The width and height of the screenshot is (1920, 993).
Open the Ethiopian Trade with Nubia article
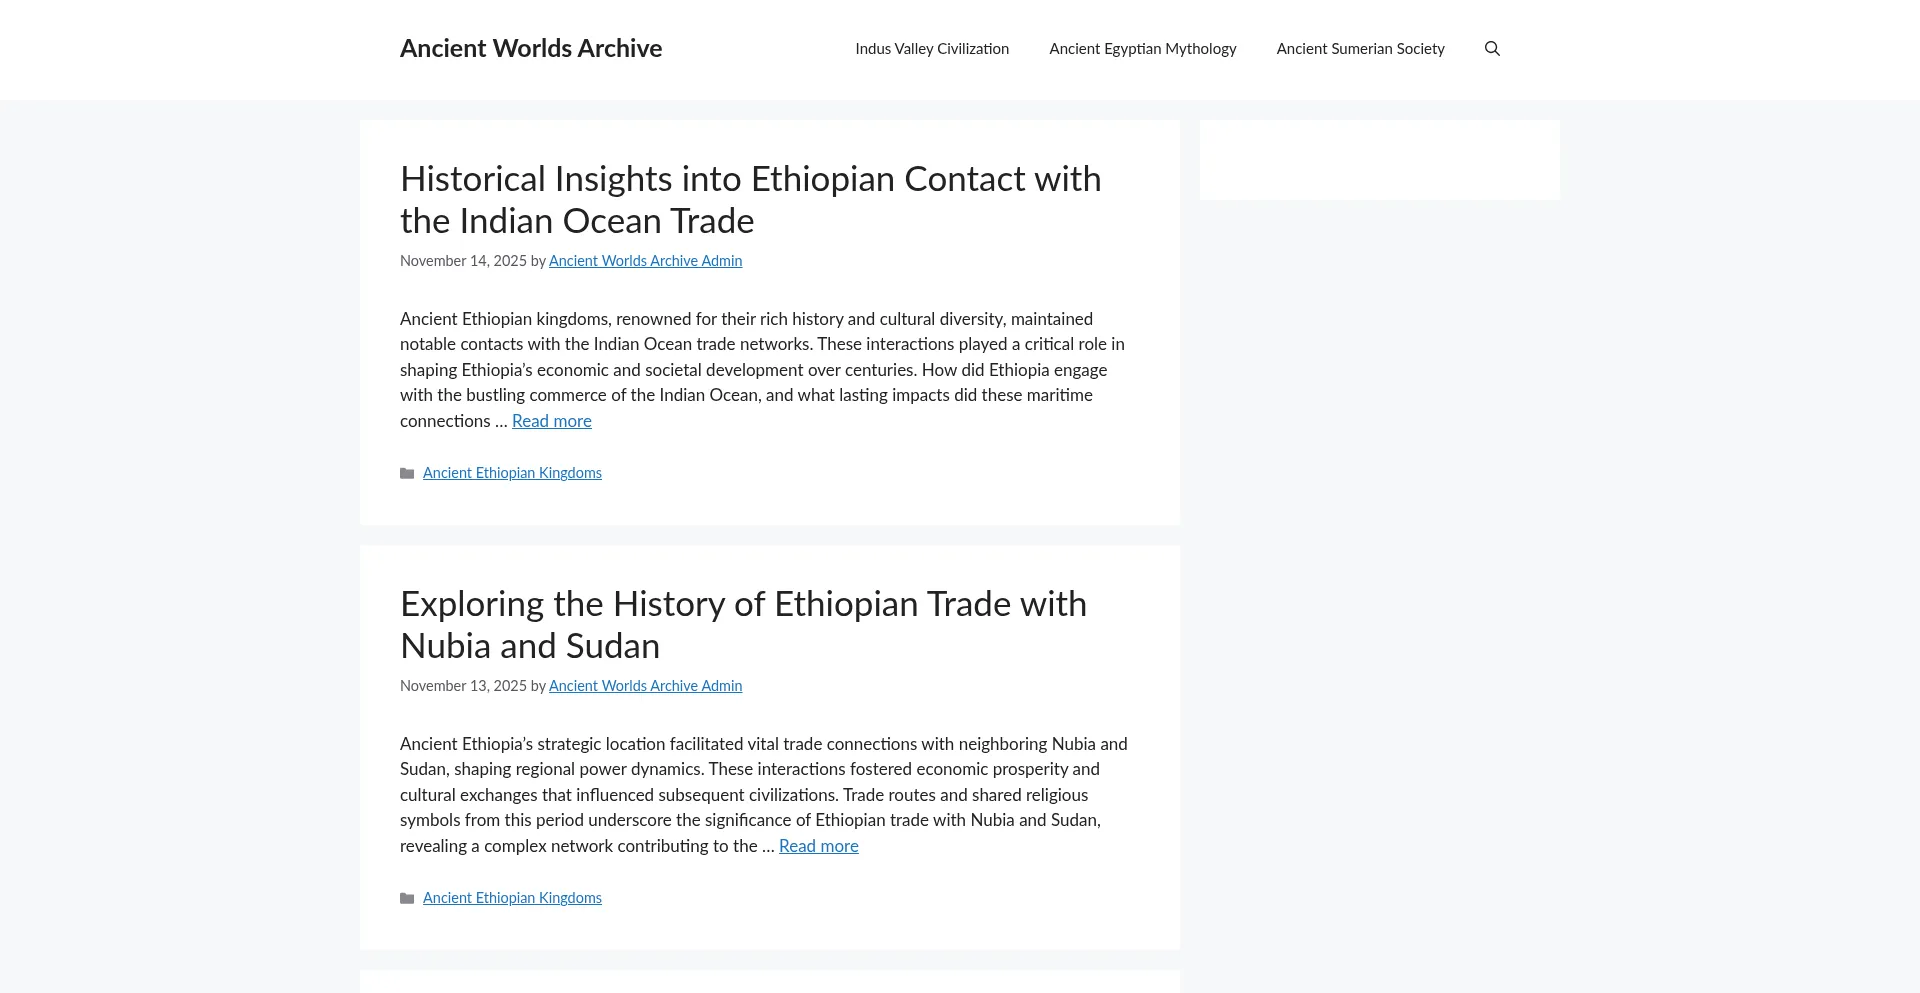click(743, 624)
